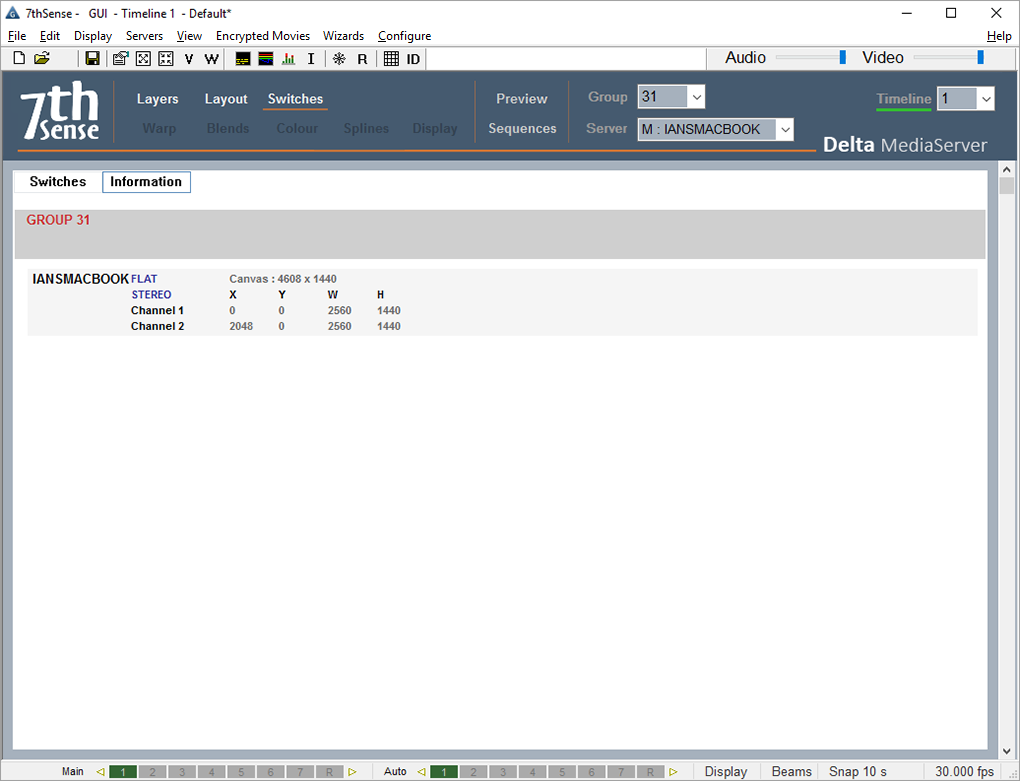Click the W toolbar button
Screen dimensions: 1020x781
211,59
